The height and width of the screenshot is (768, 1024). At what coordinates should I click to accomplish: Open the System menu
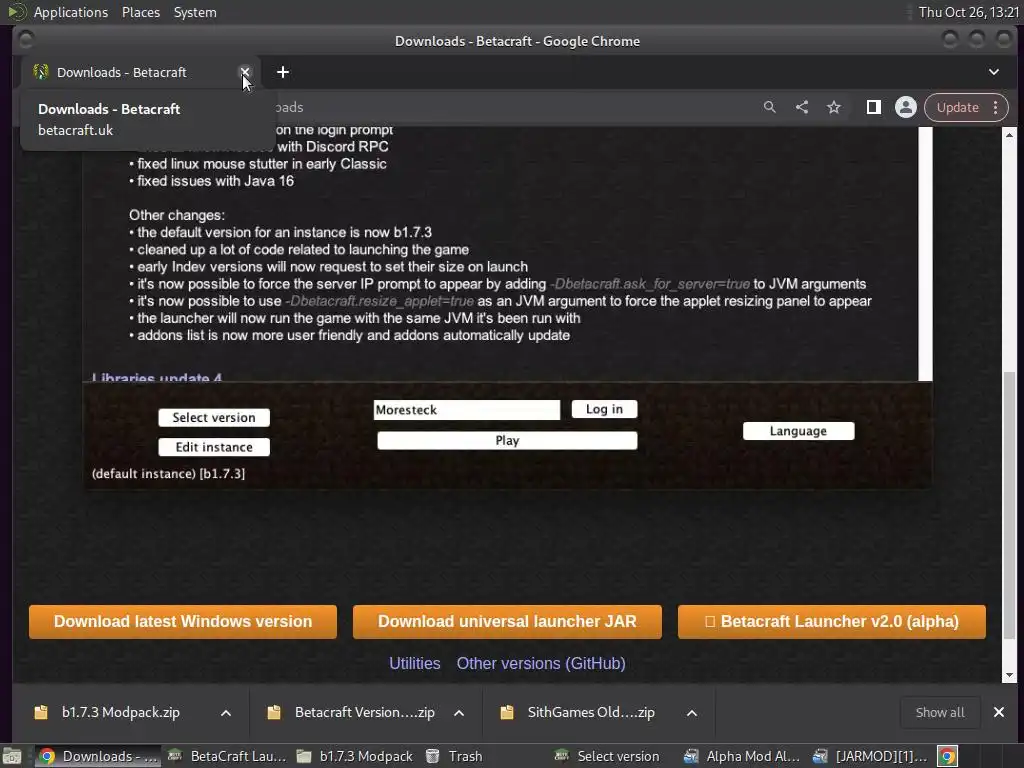coord(195,12)
